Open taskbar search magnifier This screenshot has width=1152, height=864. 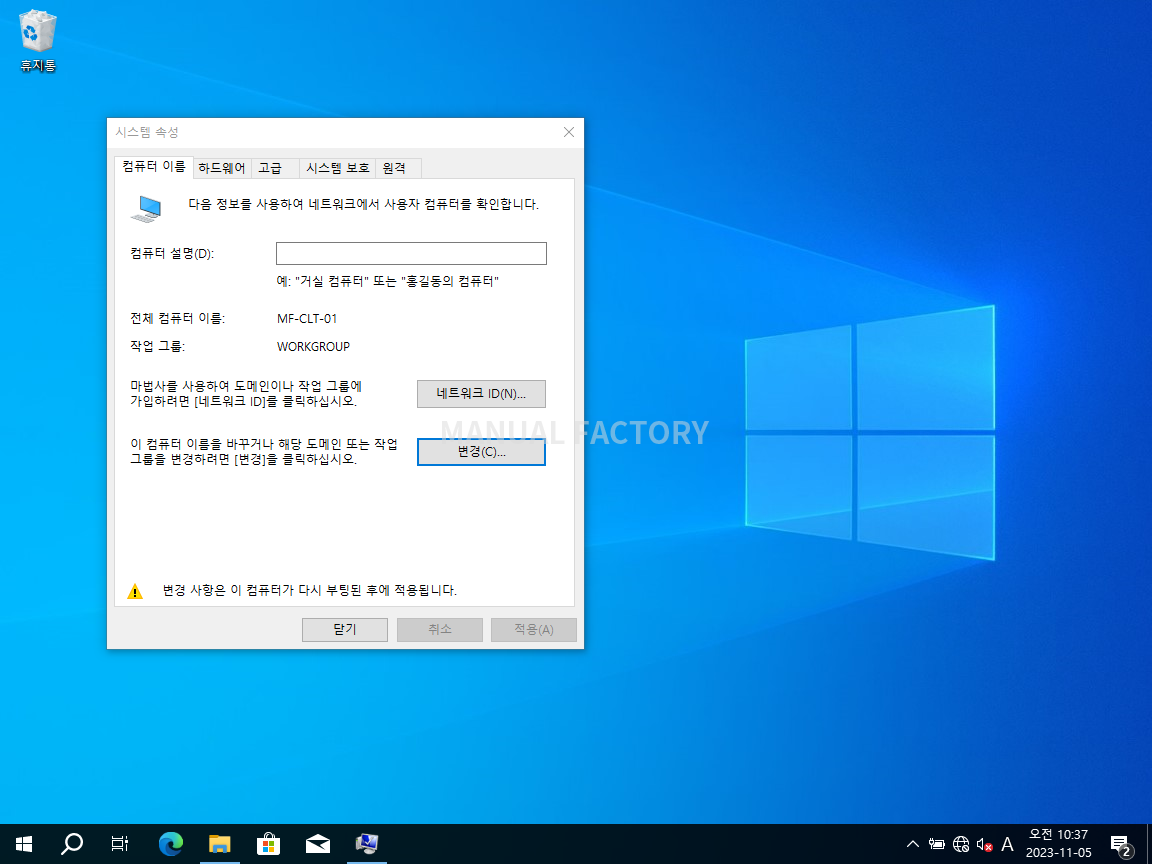coord(71,844)
